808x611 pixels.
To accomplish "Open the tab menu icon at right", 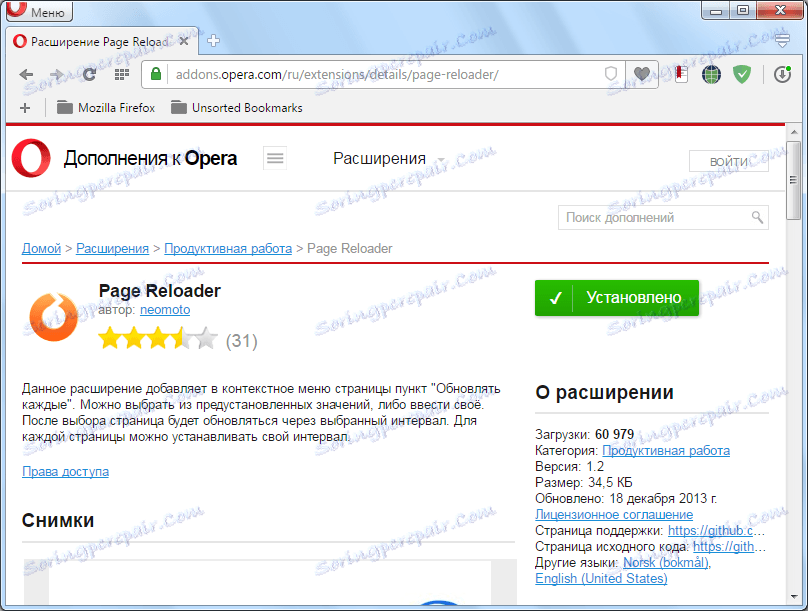I will [782, 41].
